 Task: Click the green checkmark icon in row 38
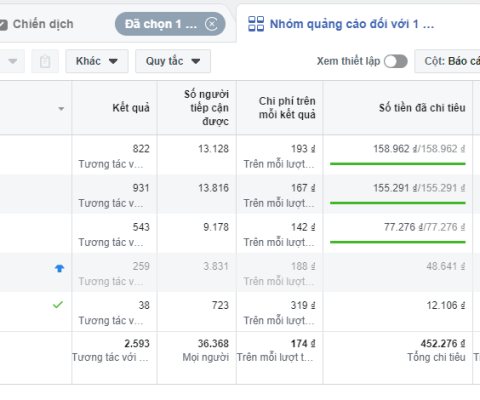(58, 304)
